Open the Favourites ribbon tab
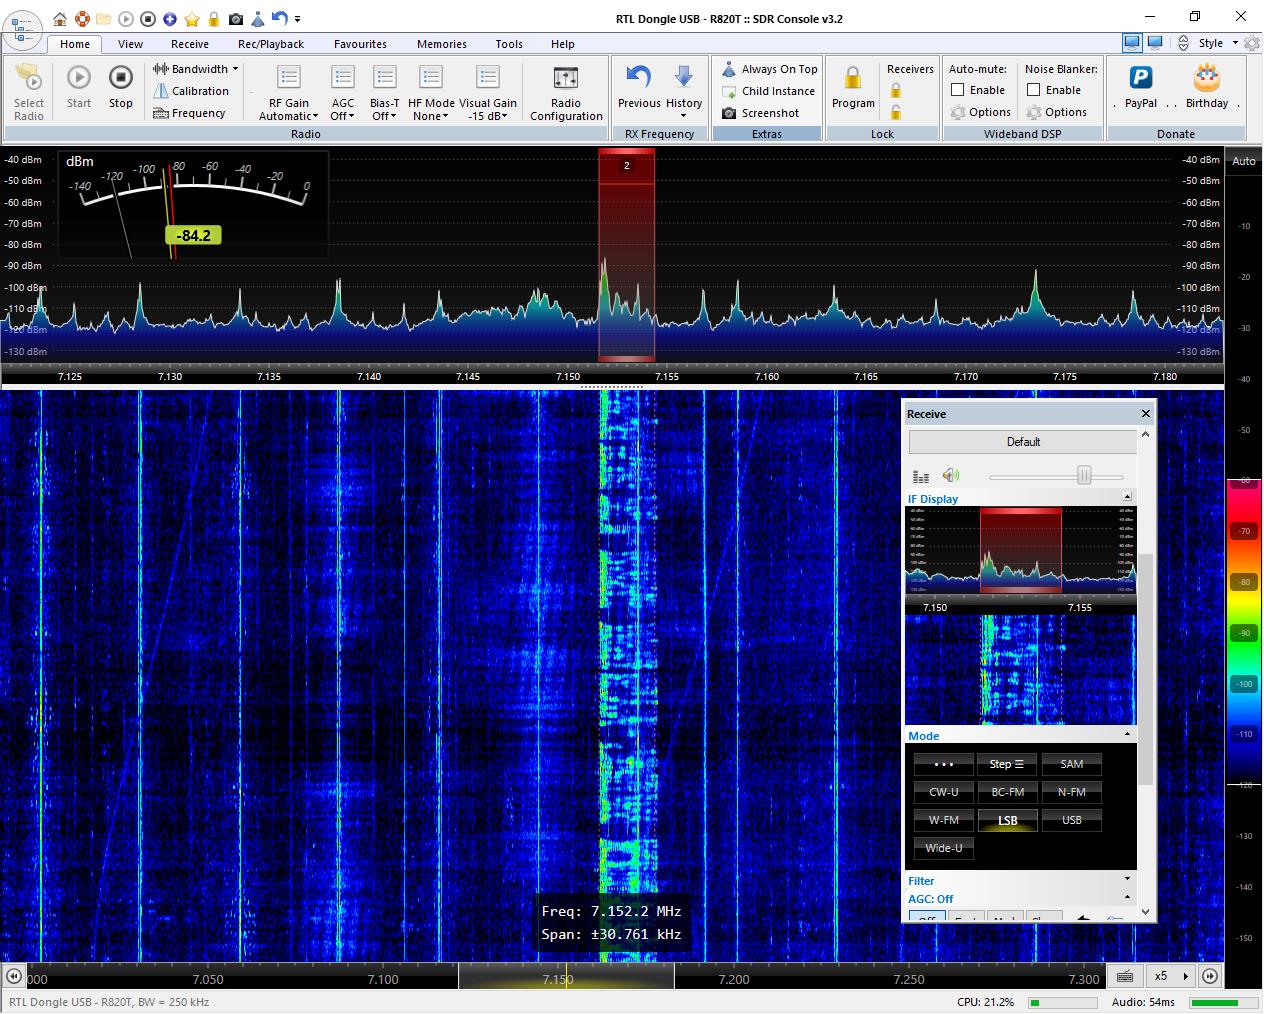The width and height of the screenshot is (1264, 1014). point(360,44)
